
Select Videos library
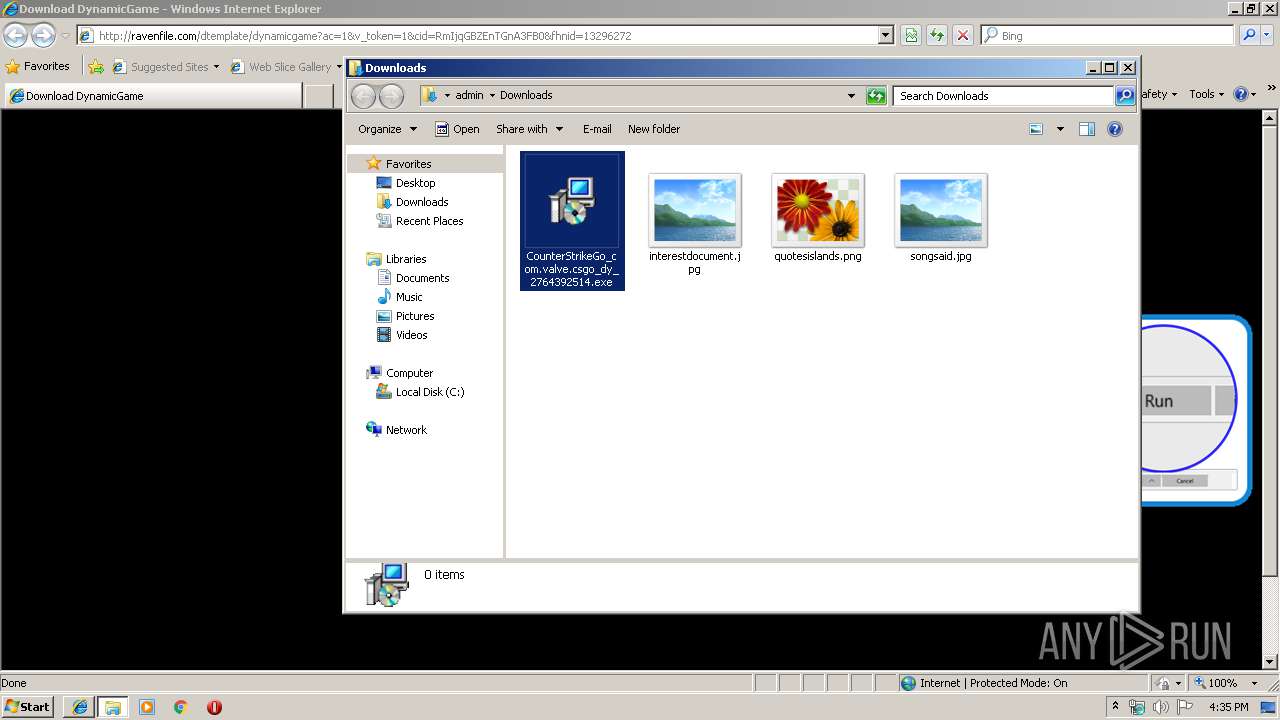[x=411, y=335]
